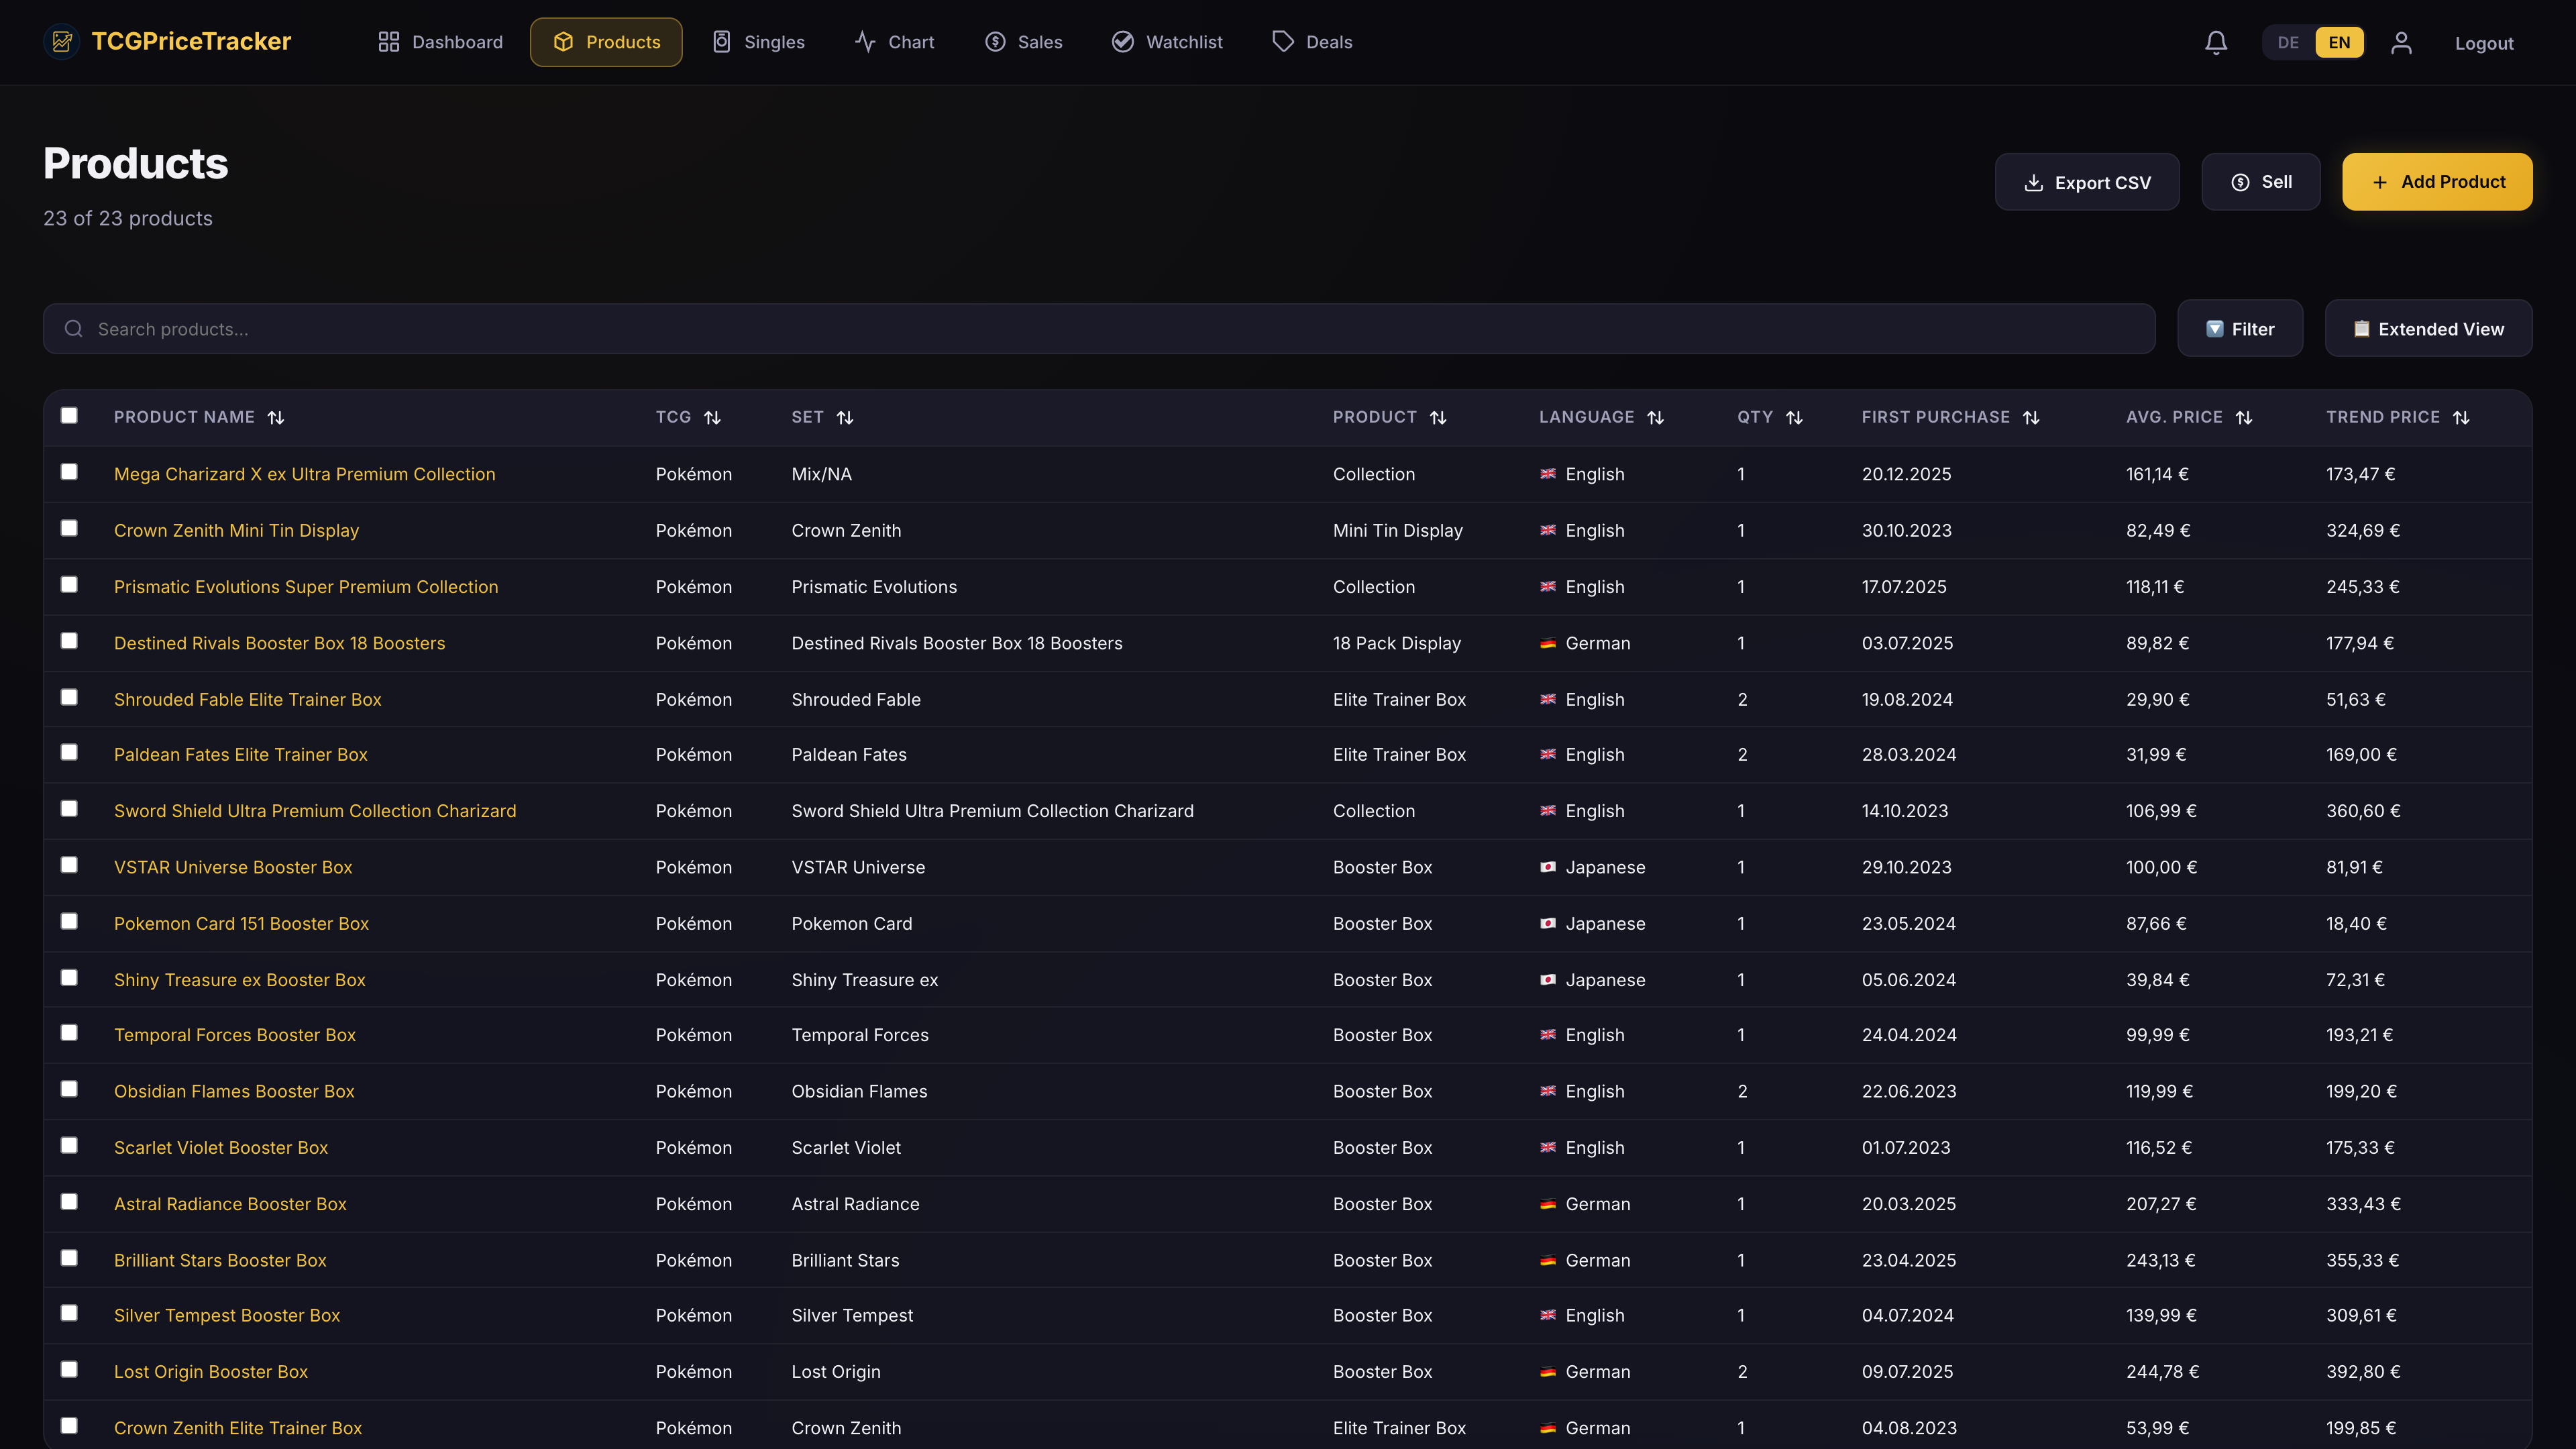This screenshot has height=1449, width=2576.
Task: Open Destined Rivals Booster Box 18 Boosters link
Action: pyautogui.click(x=280, y=643)
